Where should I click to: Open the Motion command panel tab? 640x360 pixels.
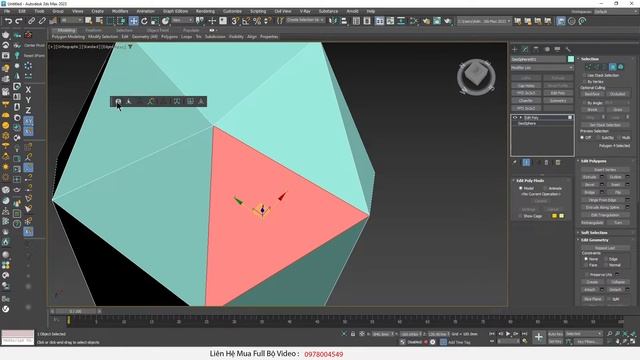(x=547, y=49)
